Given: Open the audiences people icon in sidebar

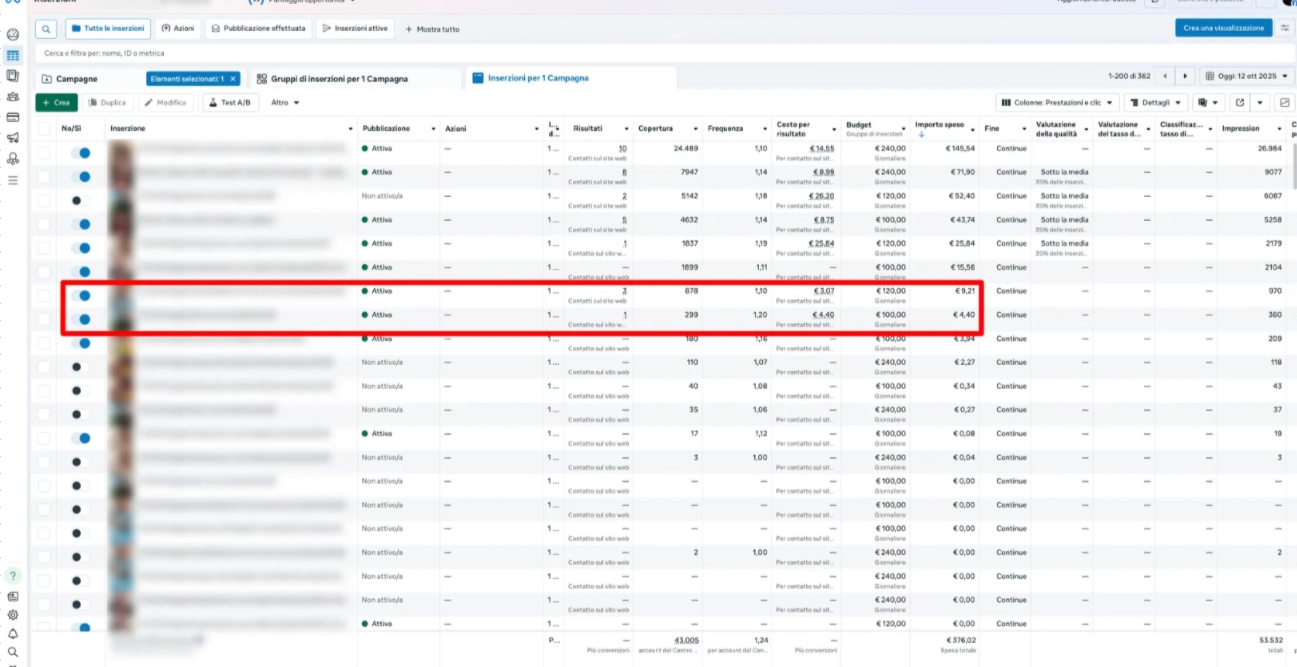Looking at the screenshot, I should pyautogui.click(x=12, y=96).
